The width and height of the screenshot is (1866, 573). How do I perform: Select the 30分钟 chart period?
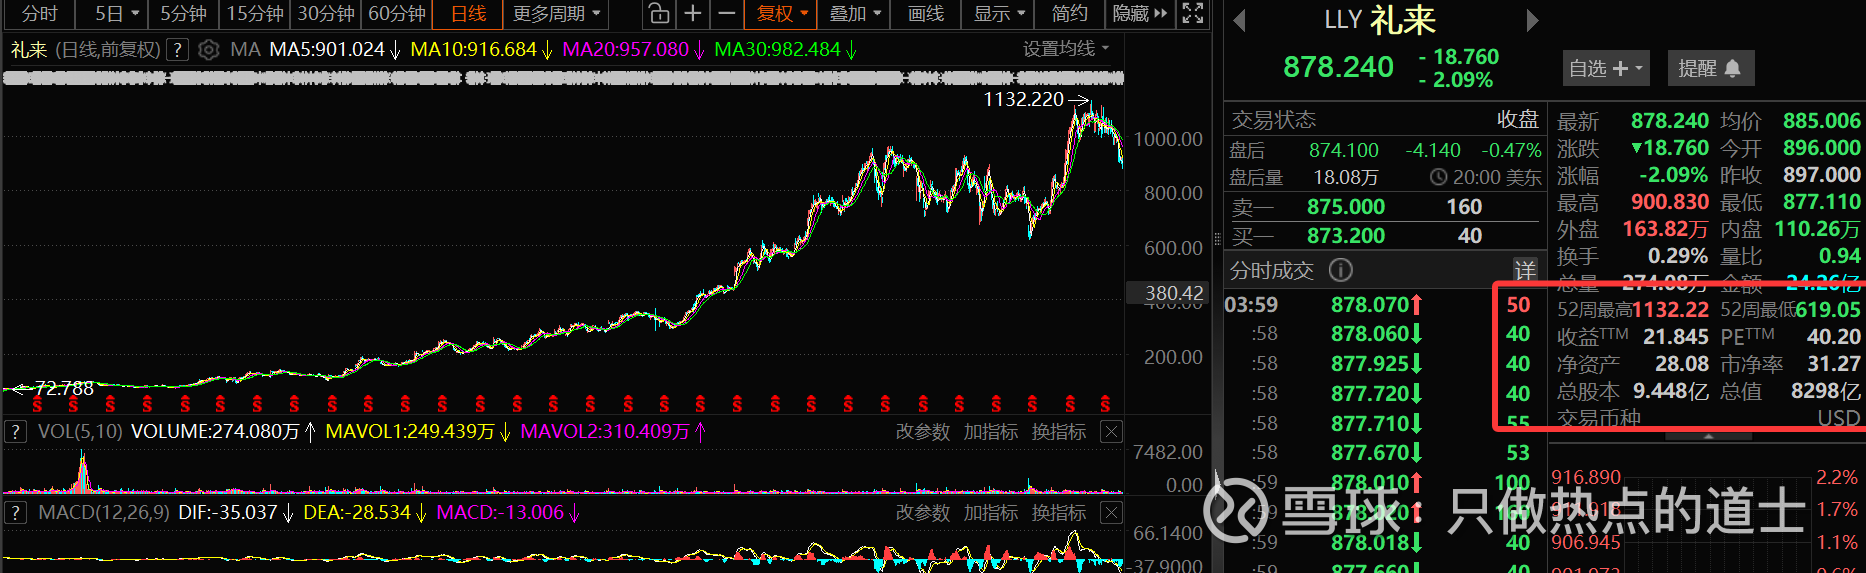click(326, 14)
